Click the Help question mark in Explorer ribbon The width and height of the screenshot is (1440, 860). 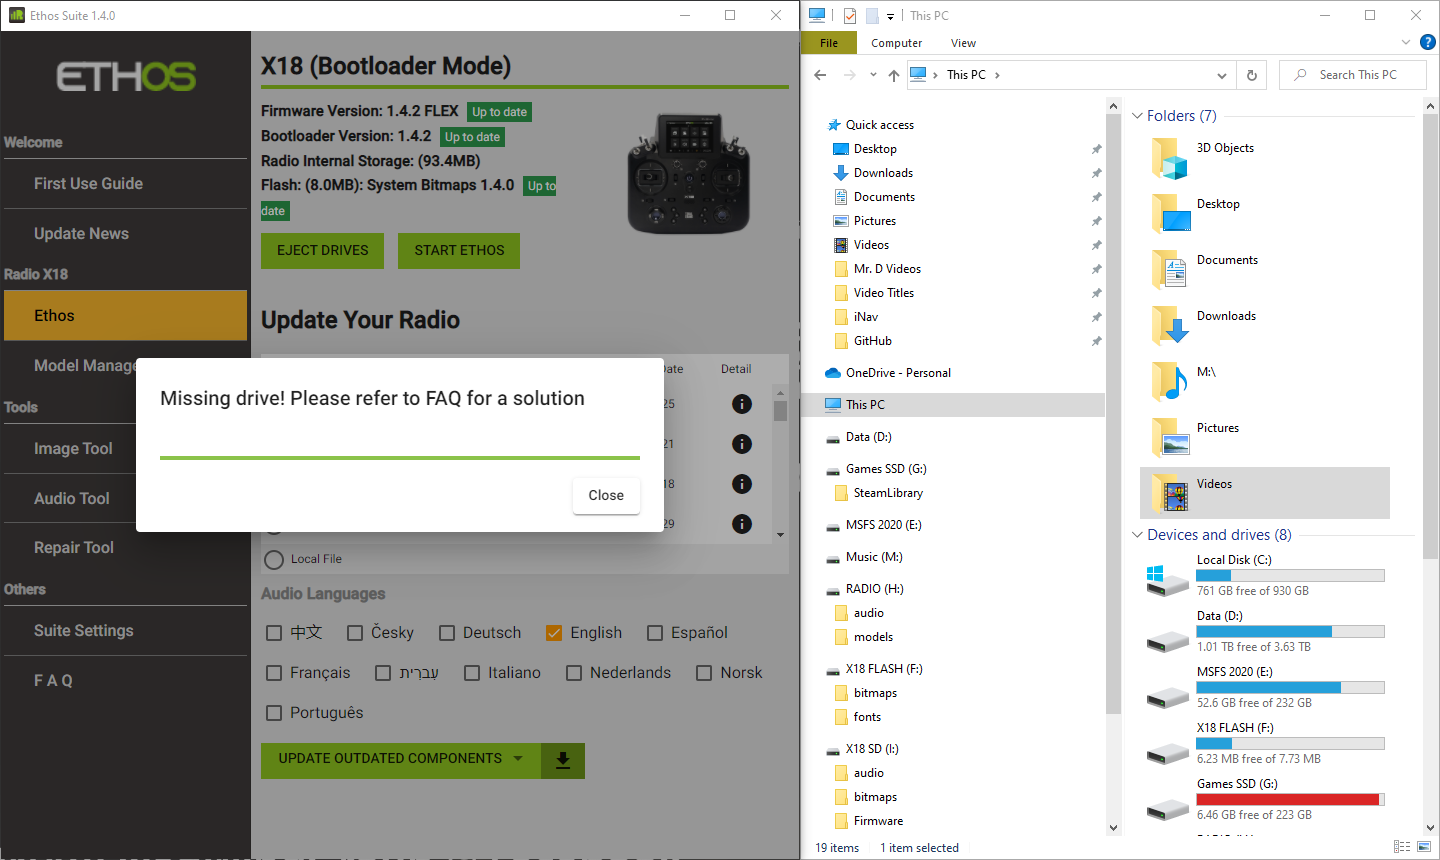click(x=1427, y=42)
